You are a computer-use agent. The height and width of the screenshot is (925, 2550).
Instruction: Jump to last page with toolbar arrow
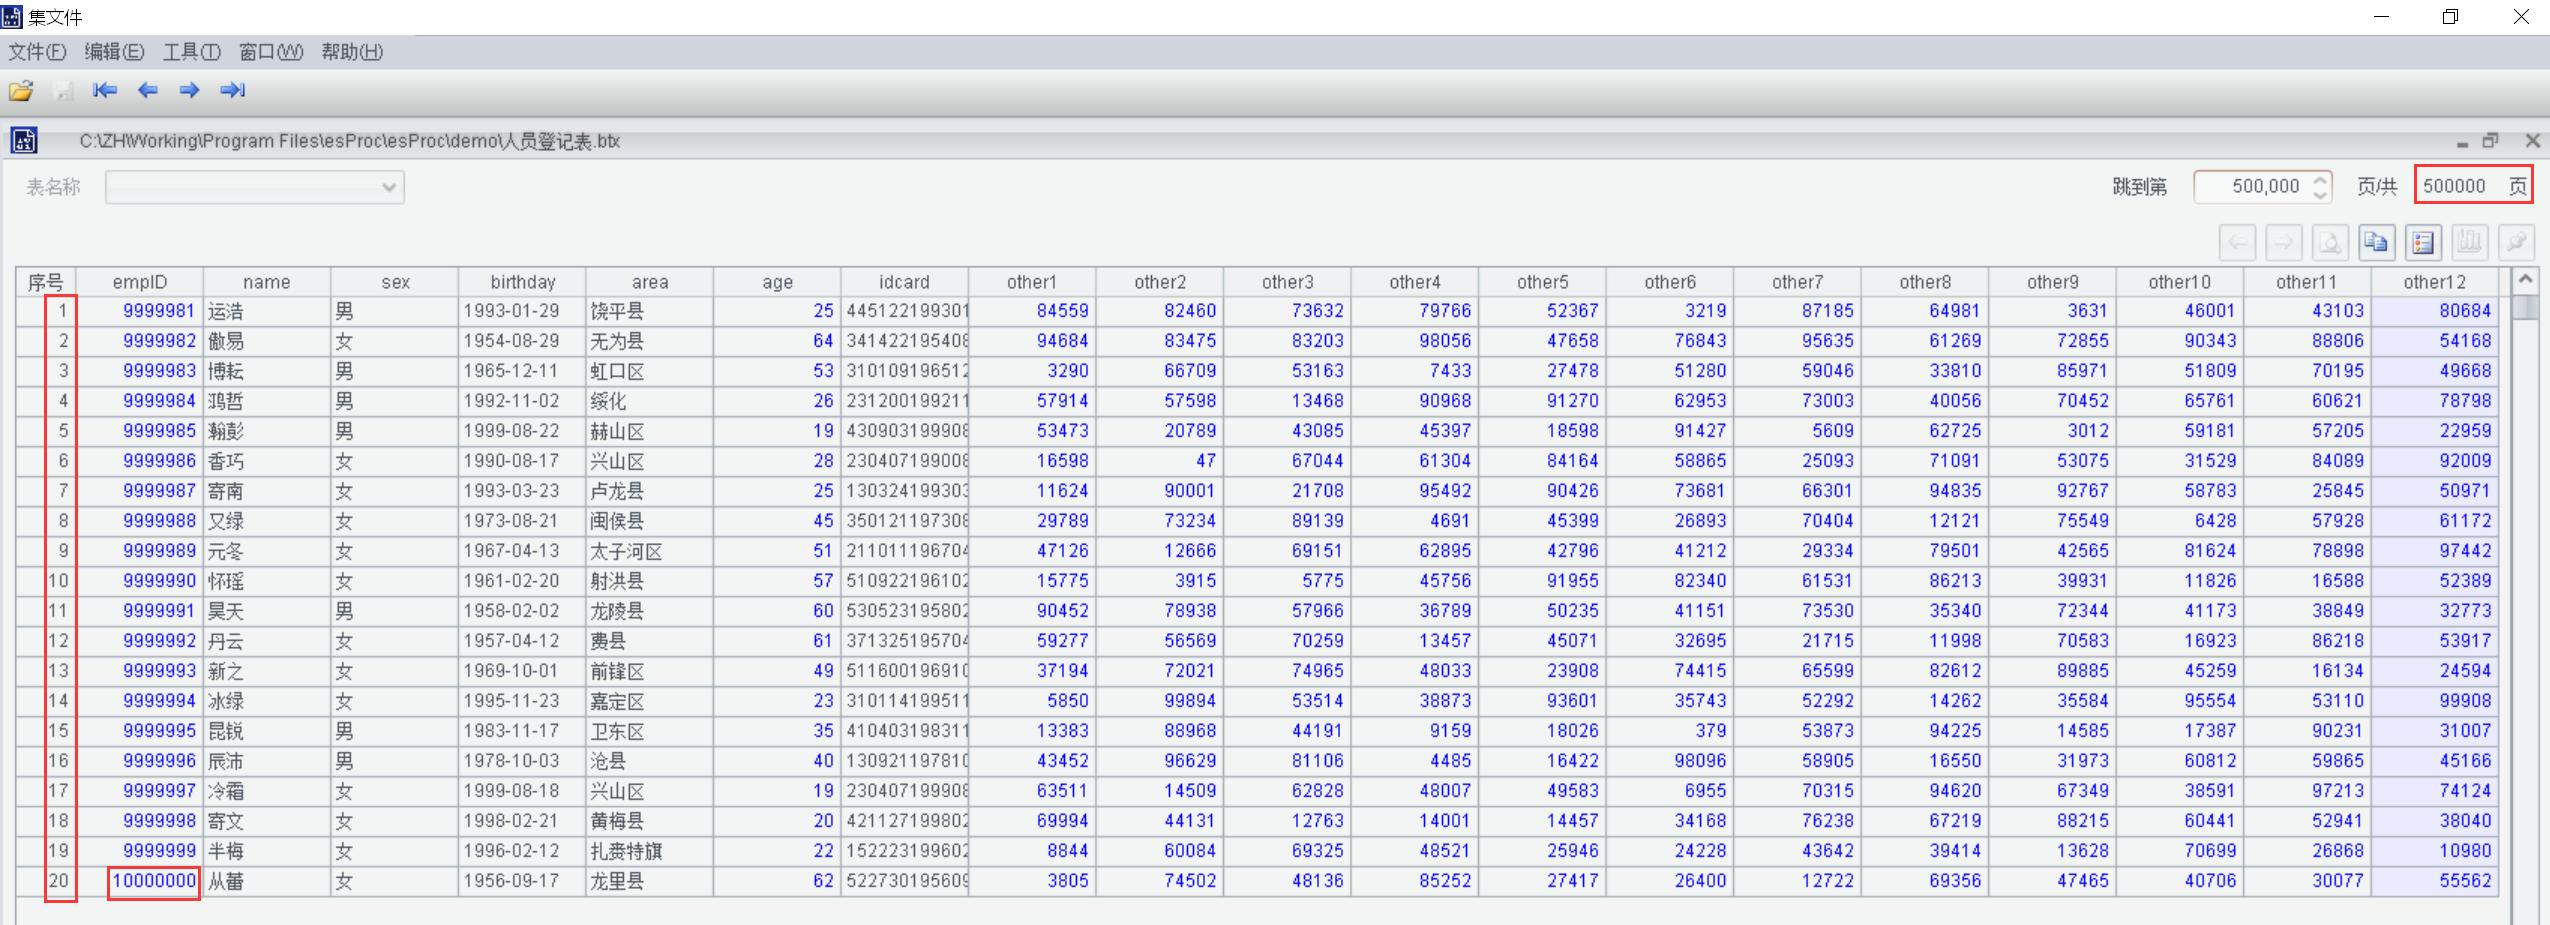click(233, 91)
